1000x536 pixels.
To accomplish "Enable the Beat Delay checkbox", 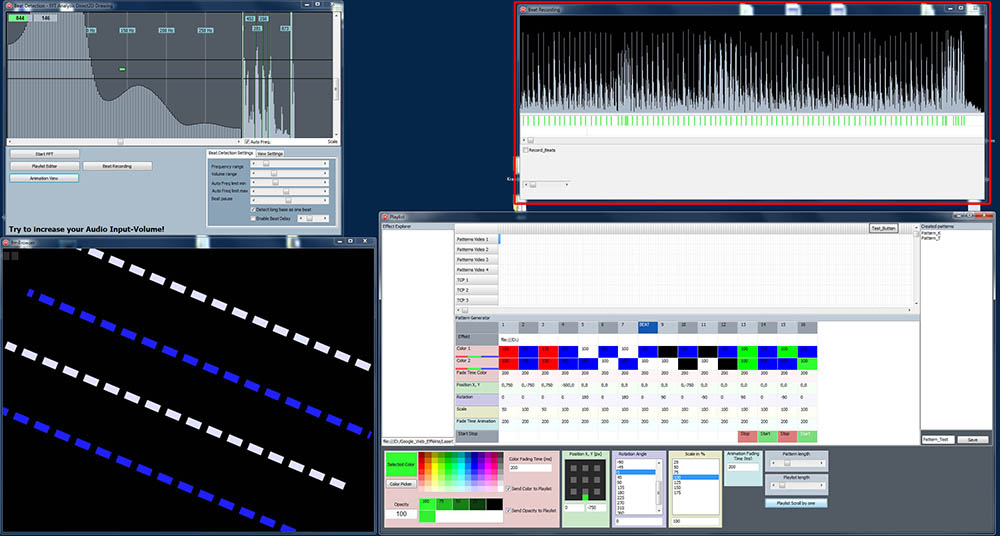I will pos(251,217).
